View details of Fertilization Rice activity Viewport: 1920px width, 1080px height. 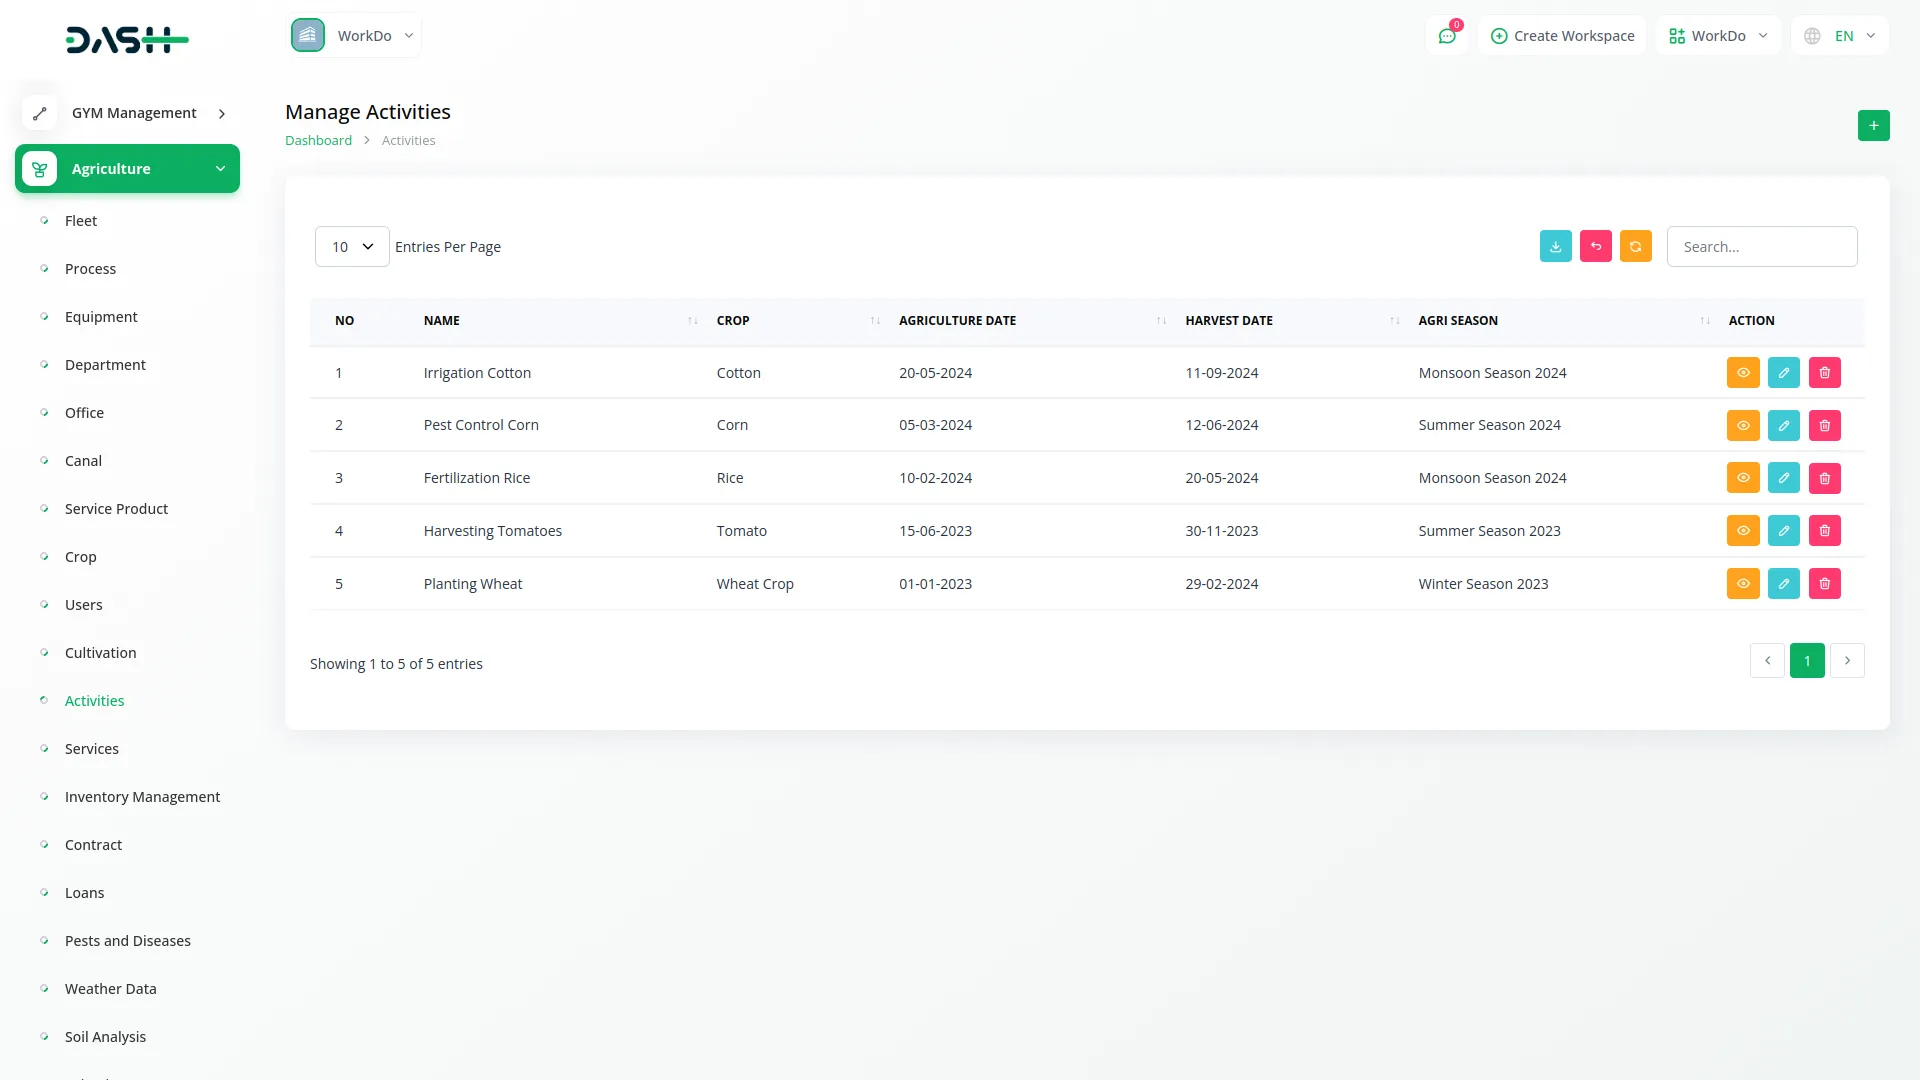[1742, 478]
